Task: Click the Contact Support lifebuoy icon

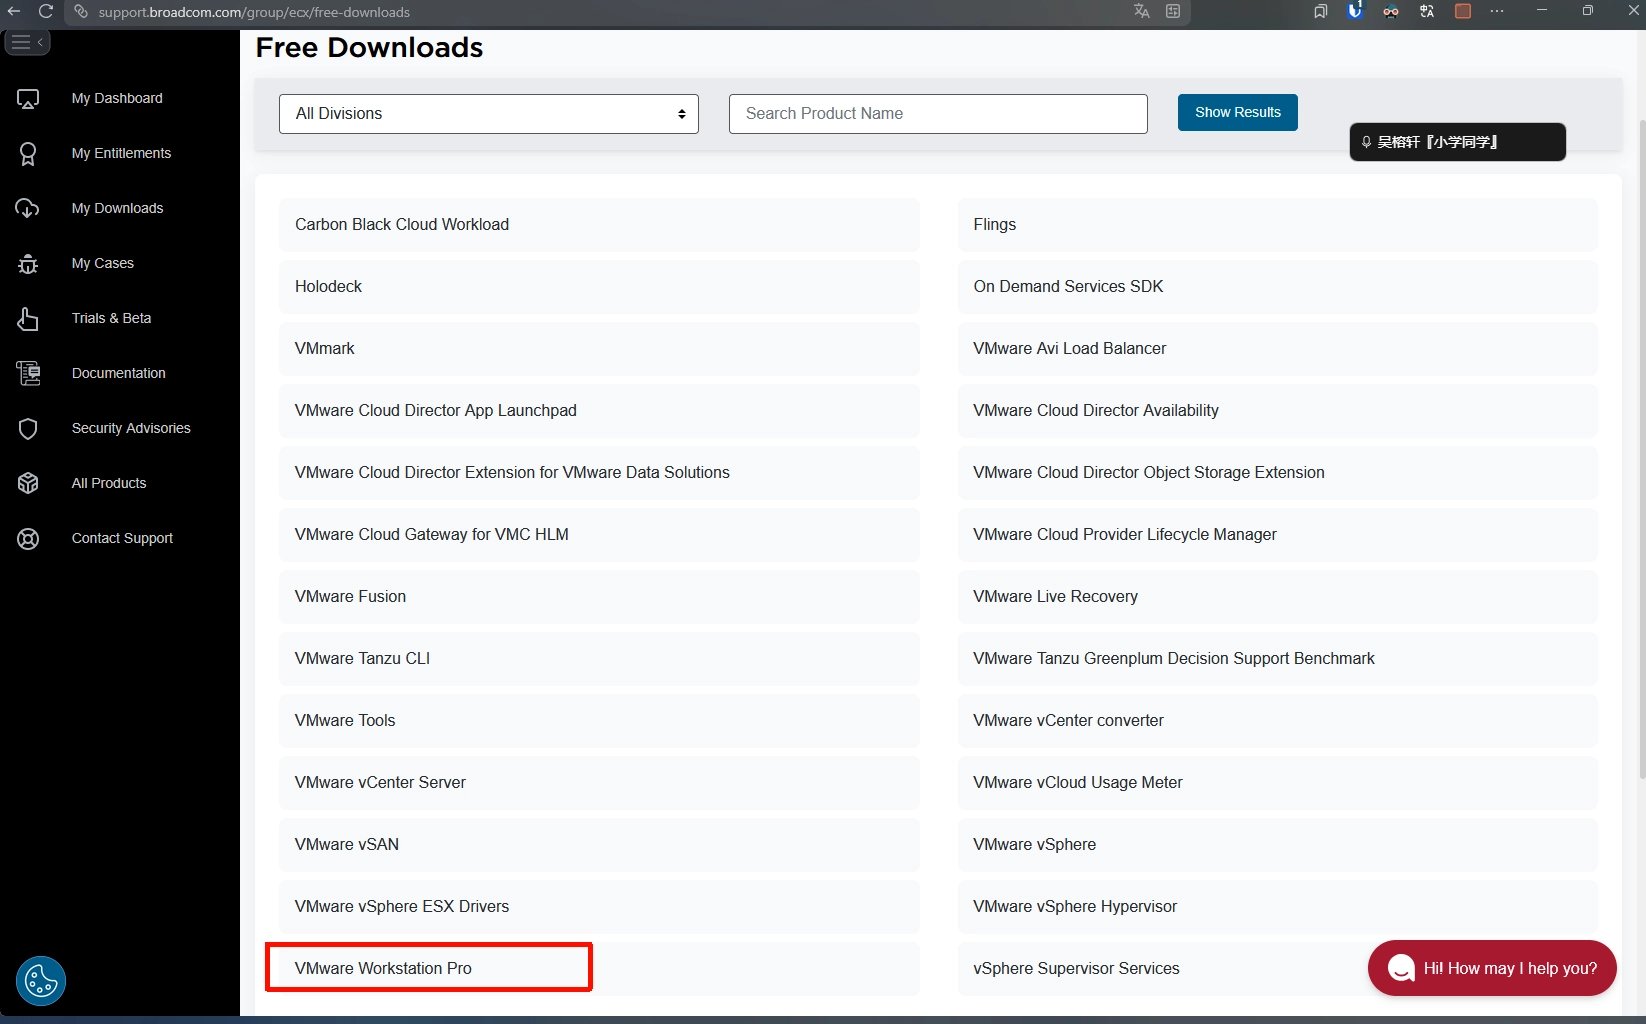Action: click(28, 539)
